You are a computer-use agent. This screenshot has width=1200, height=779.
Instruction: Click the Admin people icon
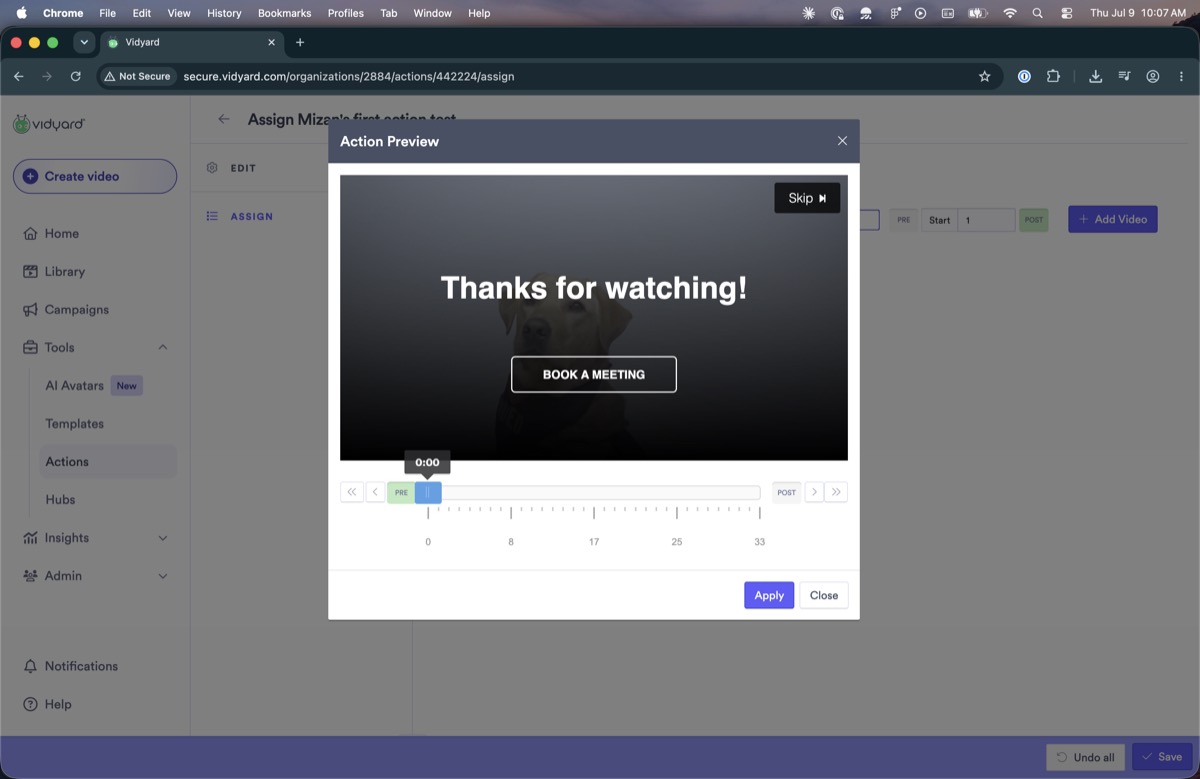click(x=30, y=576)
